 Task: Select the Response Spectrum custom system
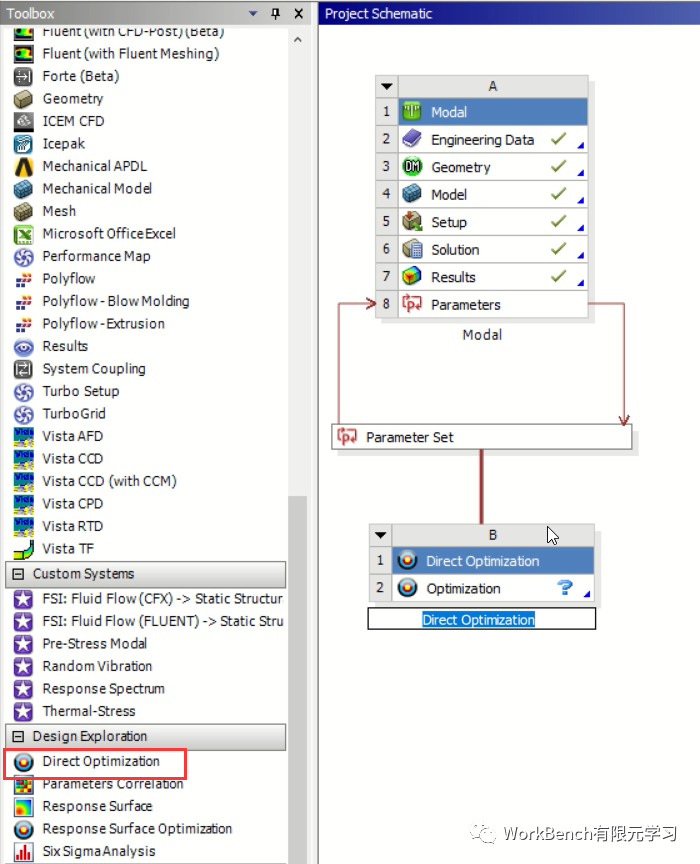[104, 689]
